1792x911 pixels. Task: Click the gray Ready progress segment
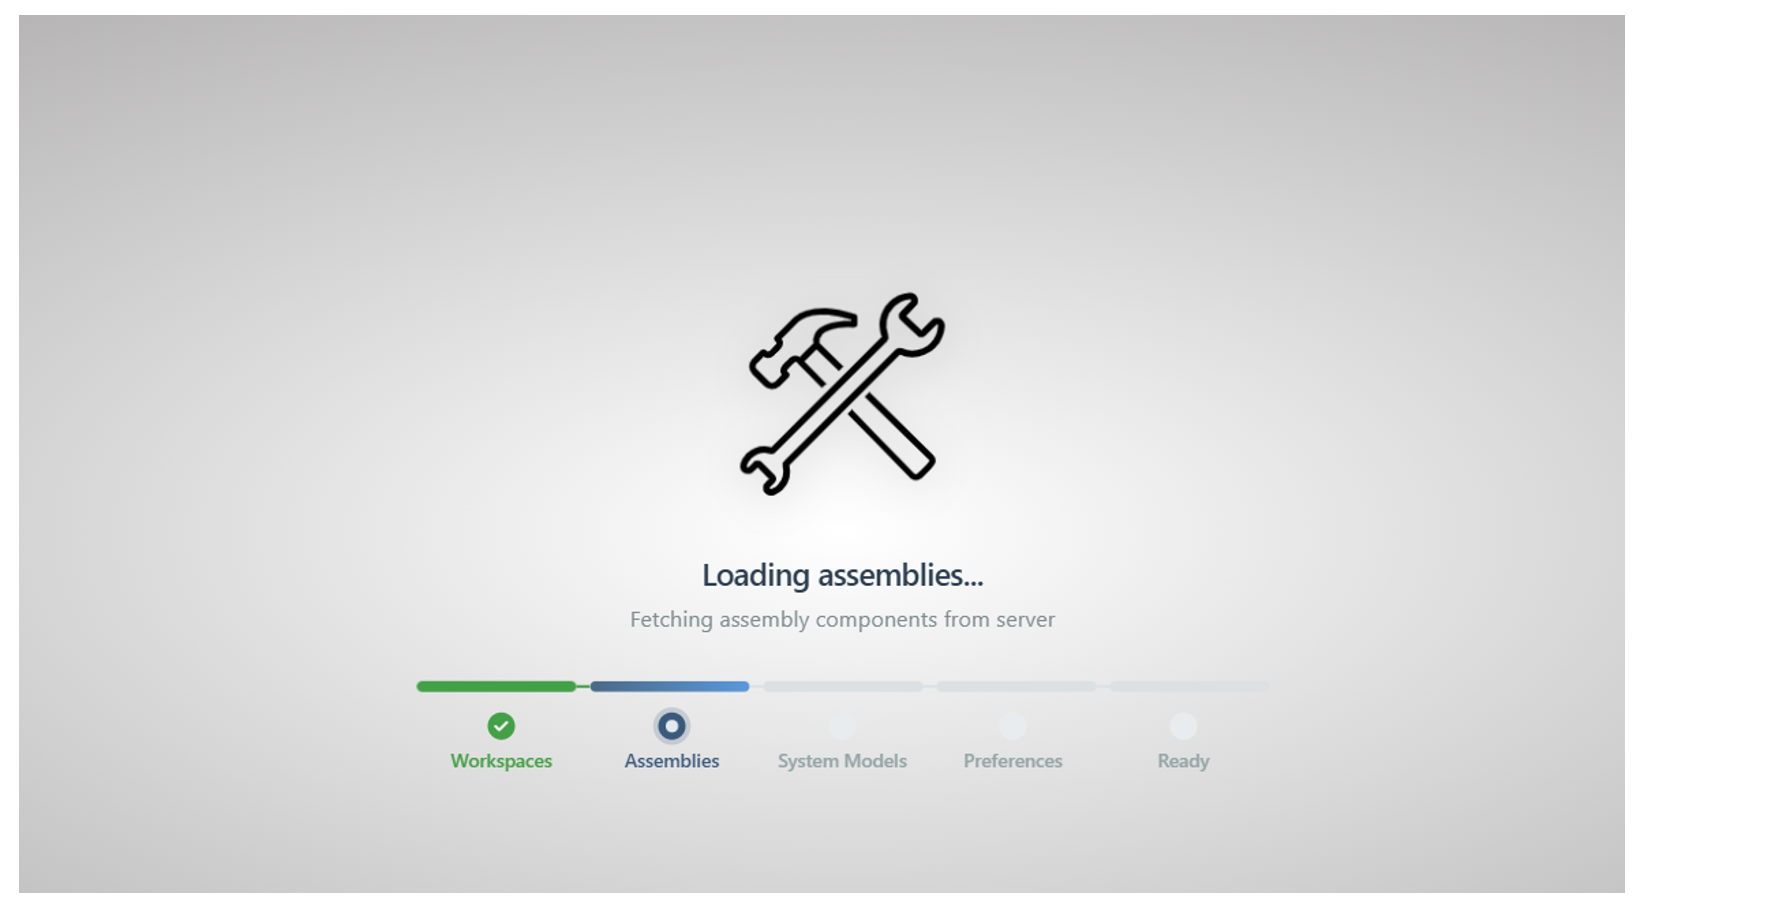coord(1189,687)
